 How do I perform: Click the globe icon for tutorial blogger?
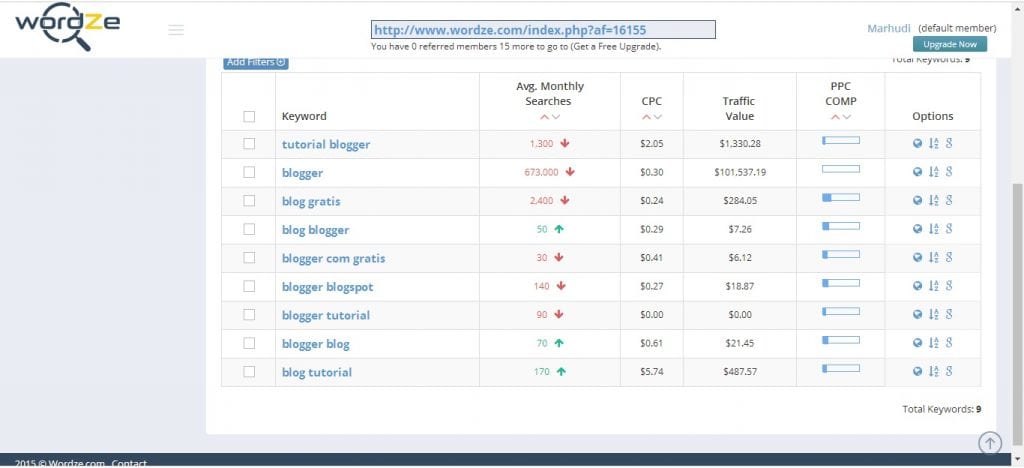point(918,144)
